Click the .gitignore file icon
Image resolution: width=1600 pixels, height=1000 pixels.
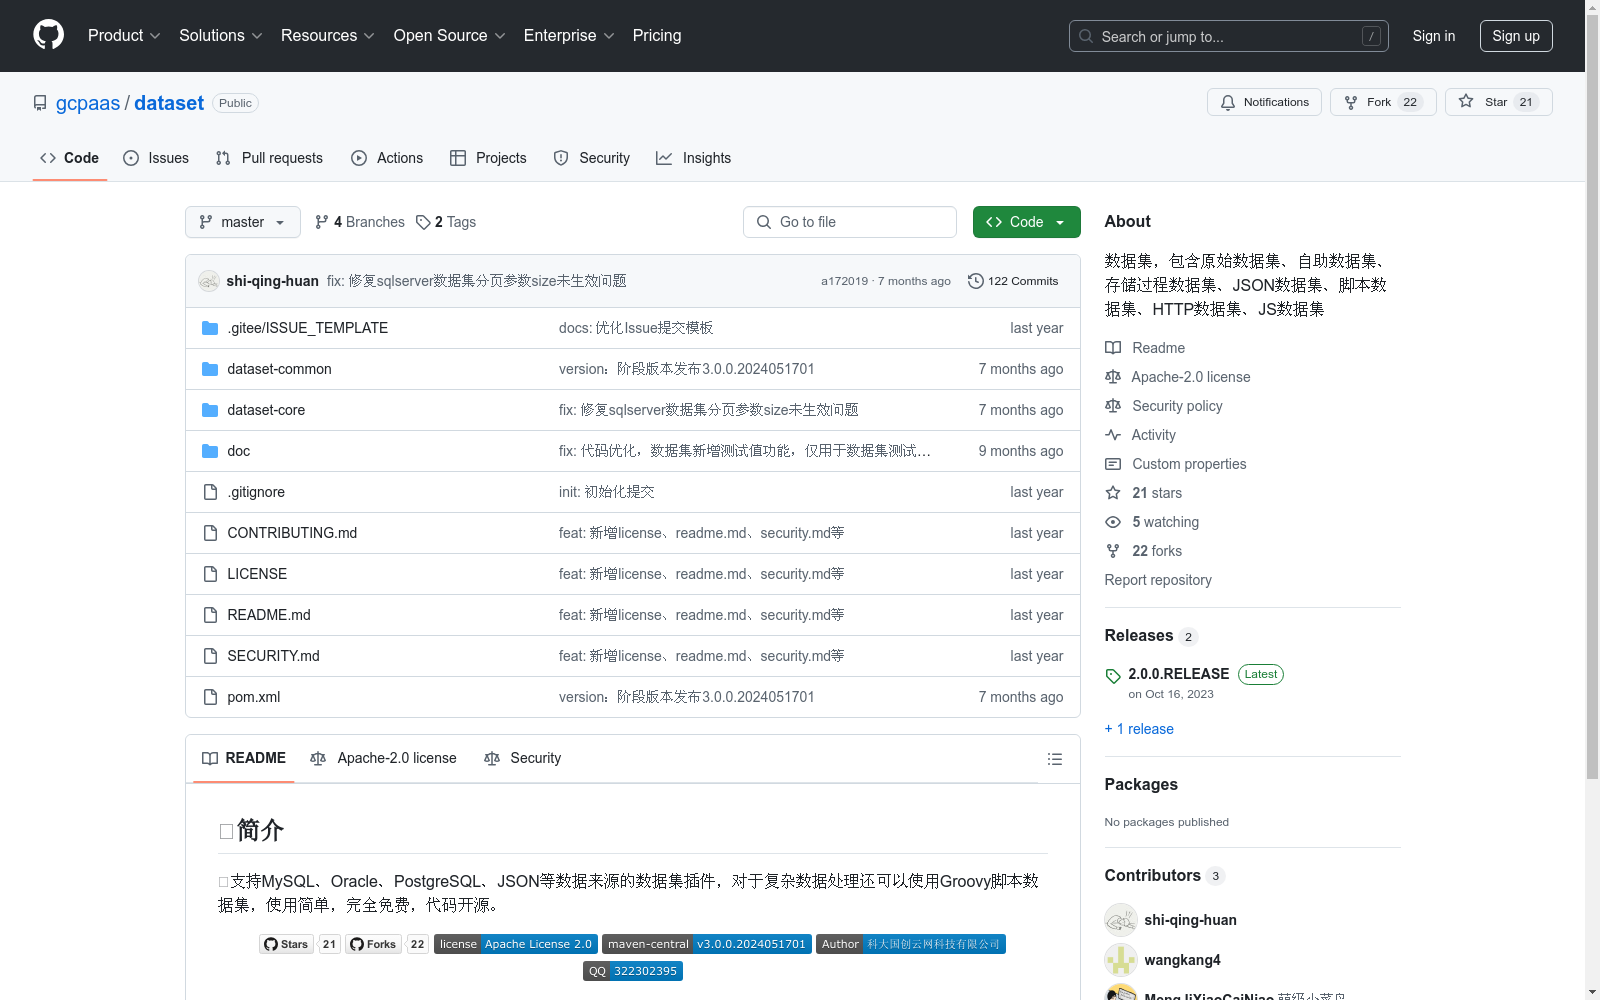[x=210, y=492]
